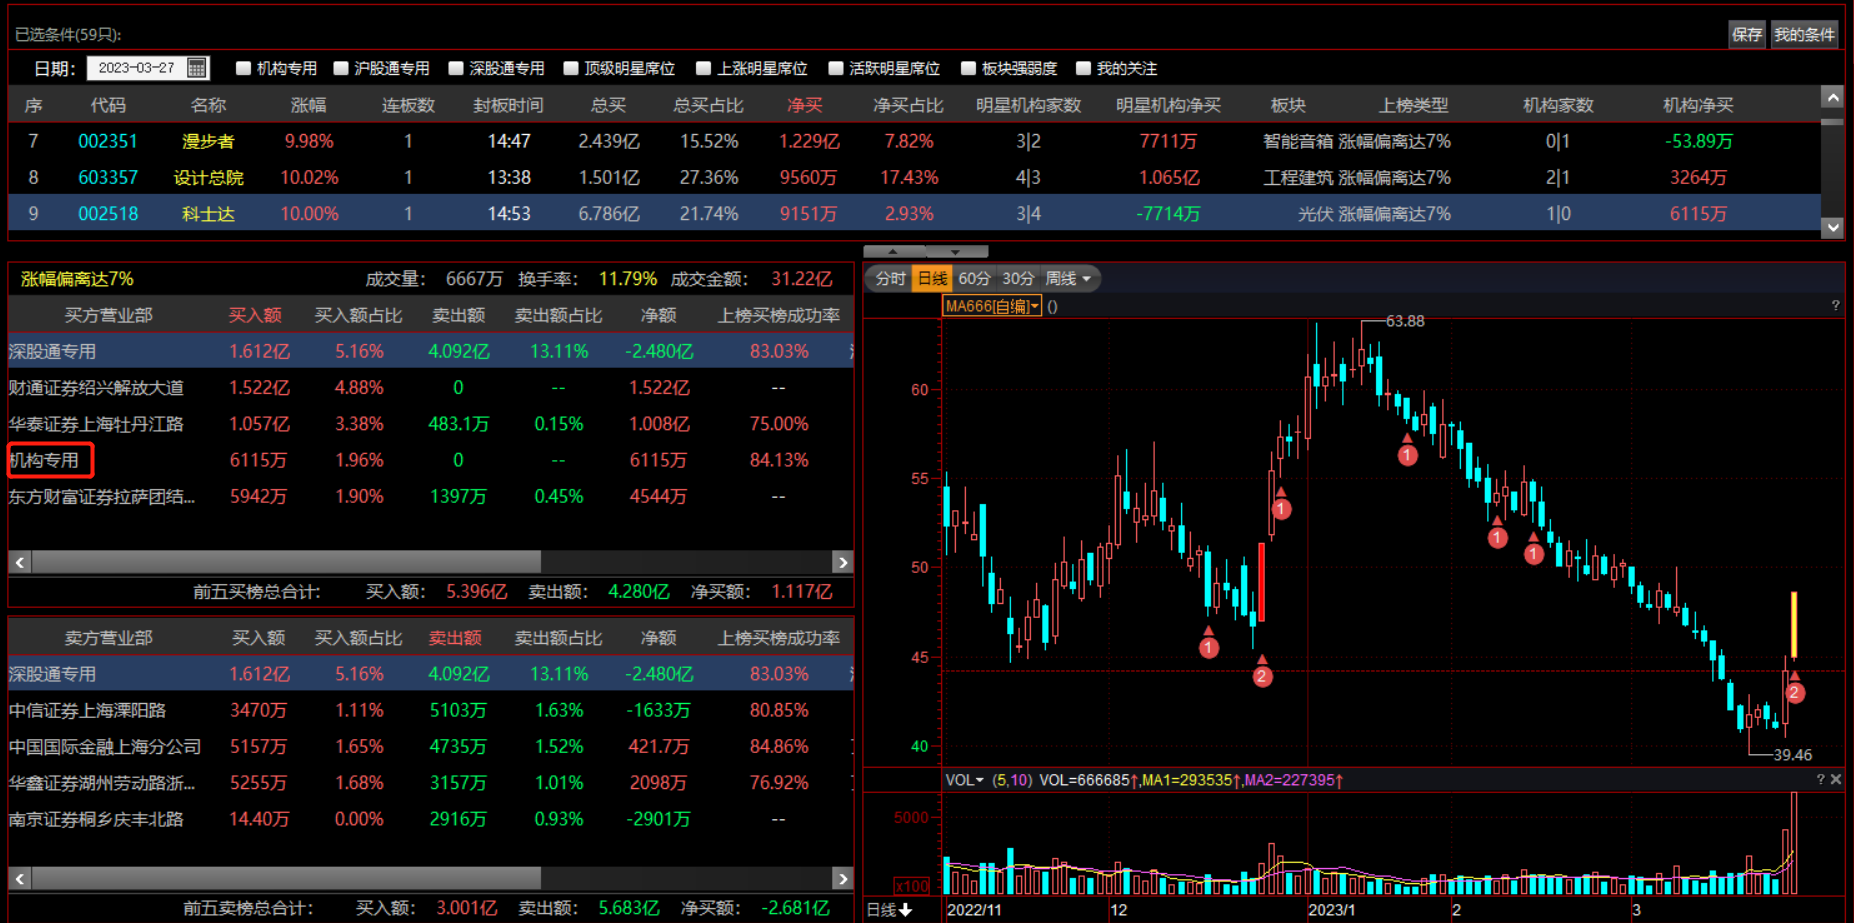The image size is (1854, 923).
Task: Open help icon on VOL panel
Action: (x=1820, y=780)
